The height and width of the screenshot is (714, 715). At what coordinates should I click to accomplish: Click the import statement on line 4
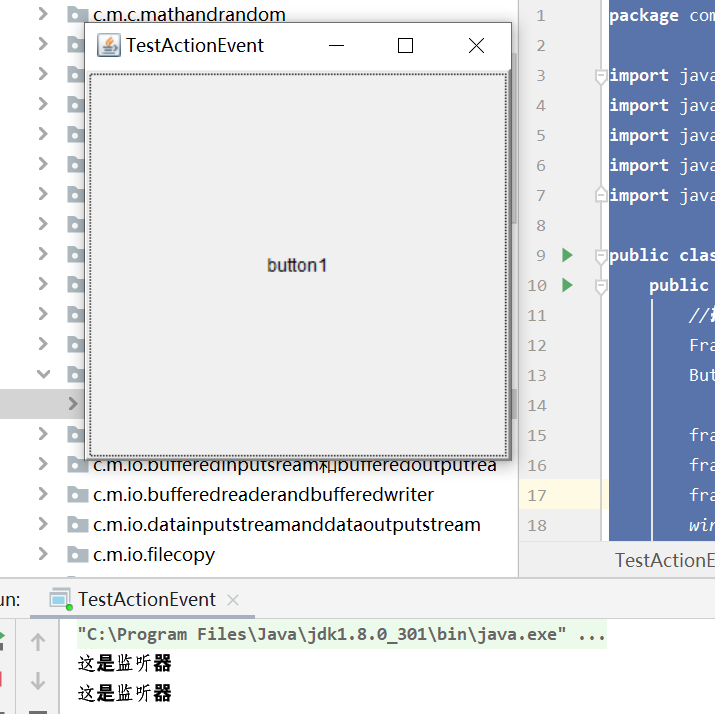coord(662,105)
